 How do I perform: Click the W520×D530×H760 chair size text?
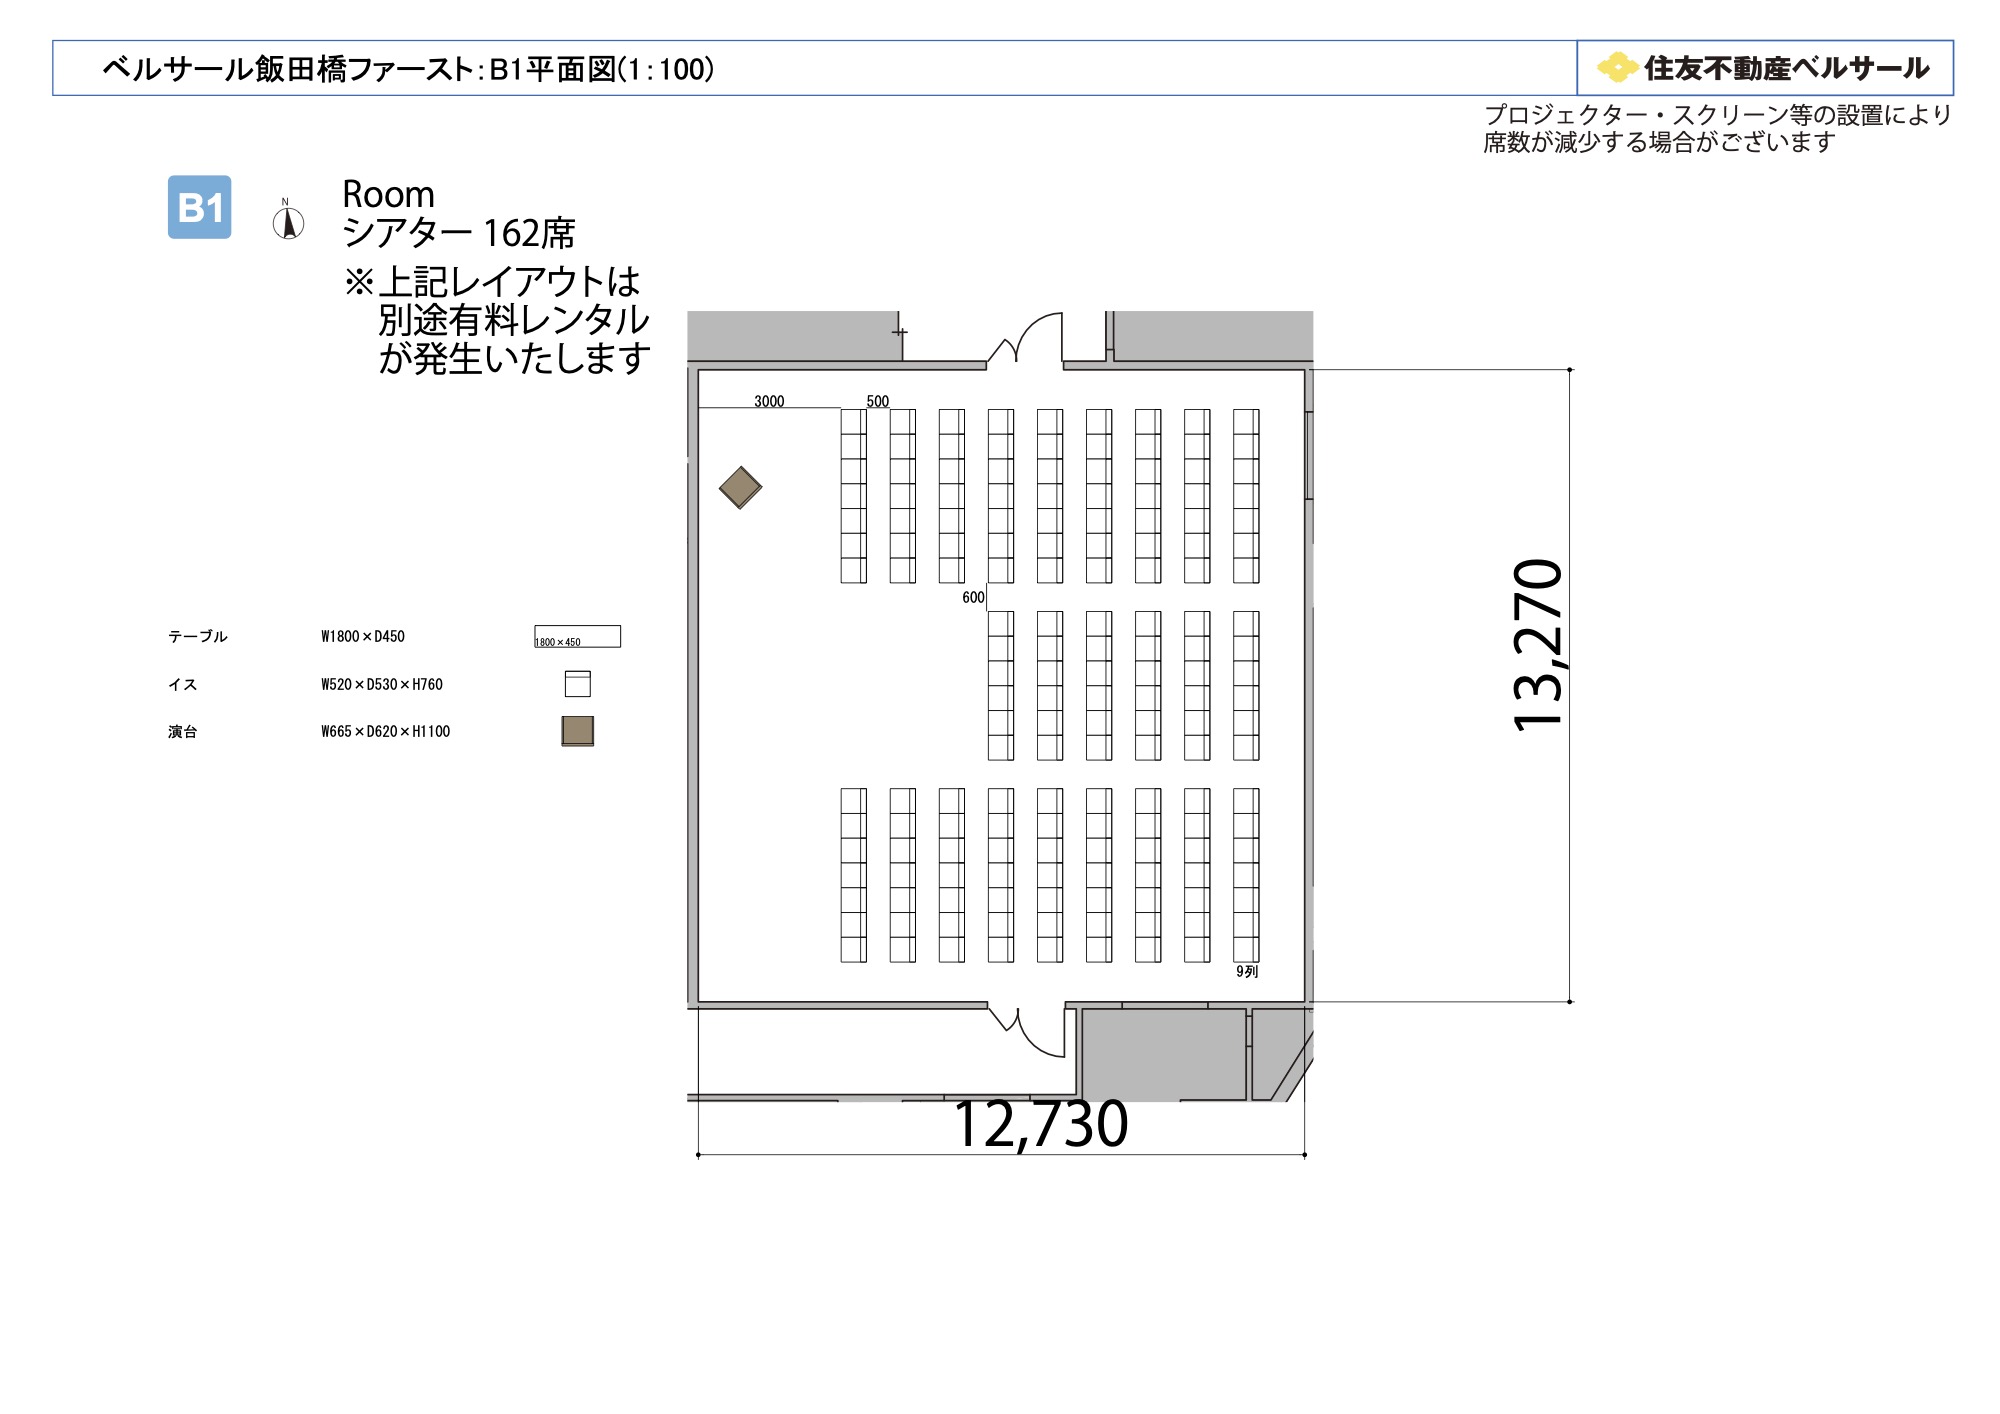382,684
